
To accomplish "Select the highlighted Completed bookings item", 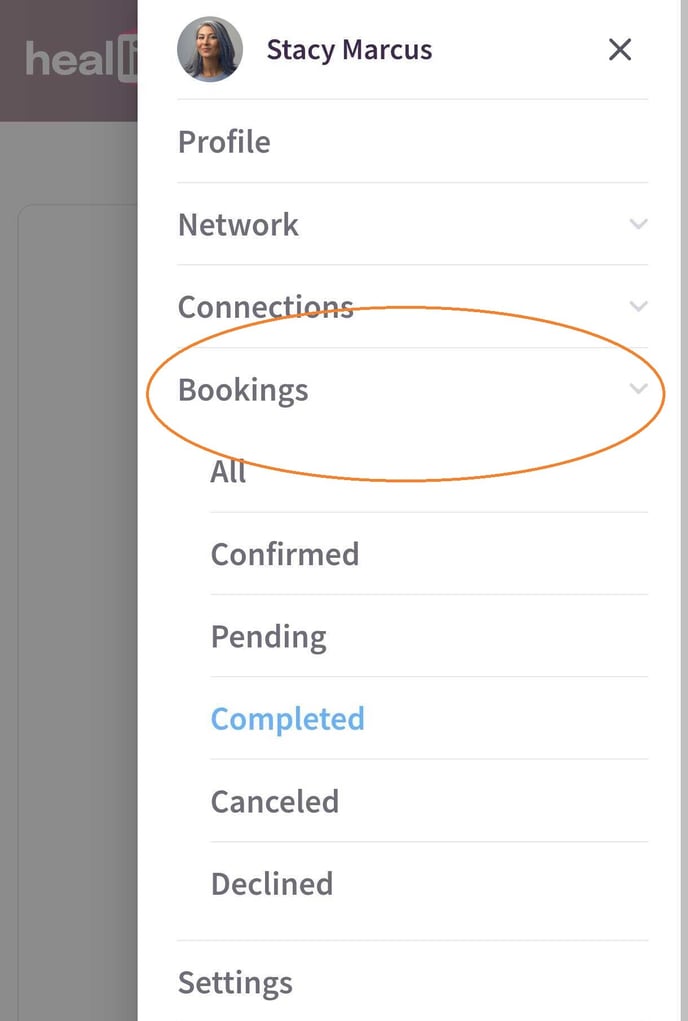I will [287, 719].
